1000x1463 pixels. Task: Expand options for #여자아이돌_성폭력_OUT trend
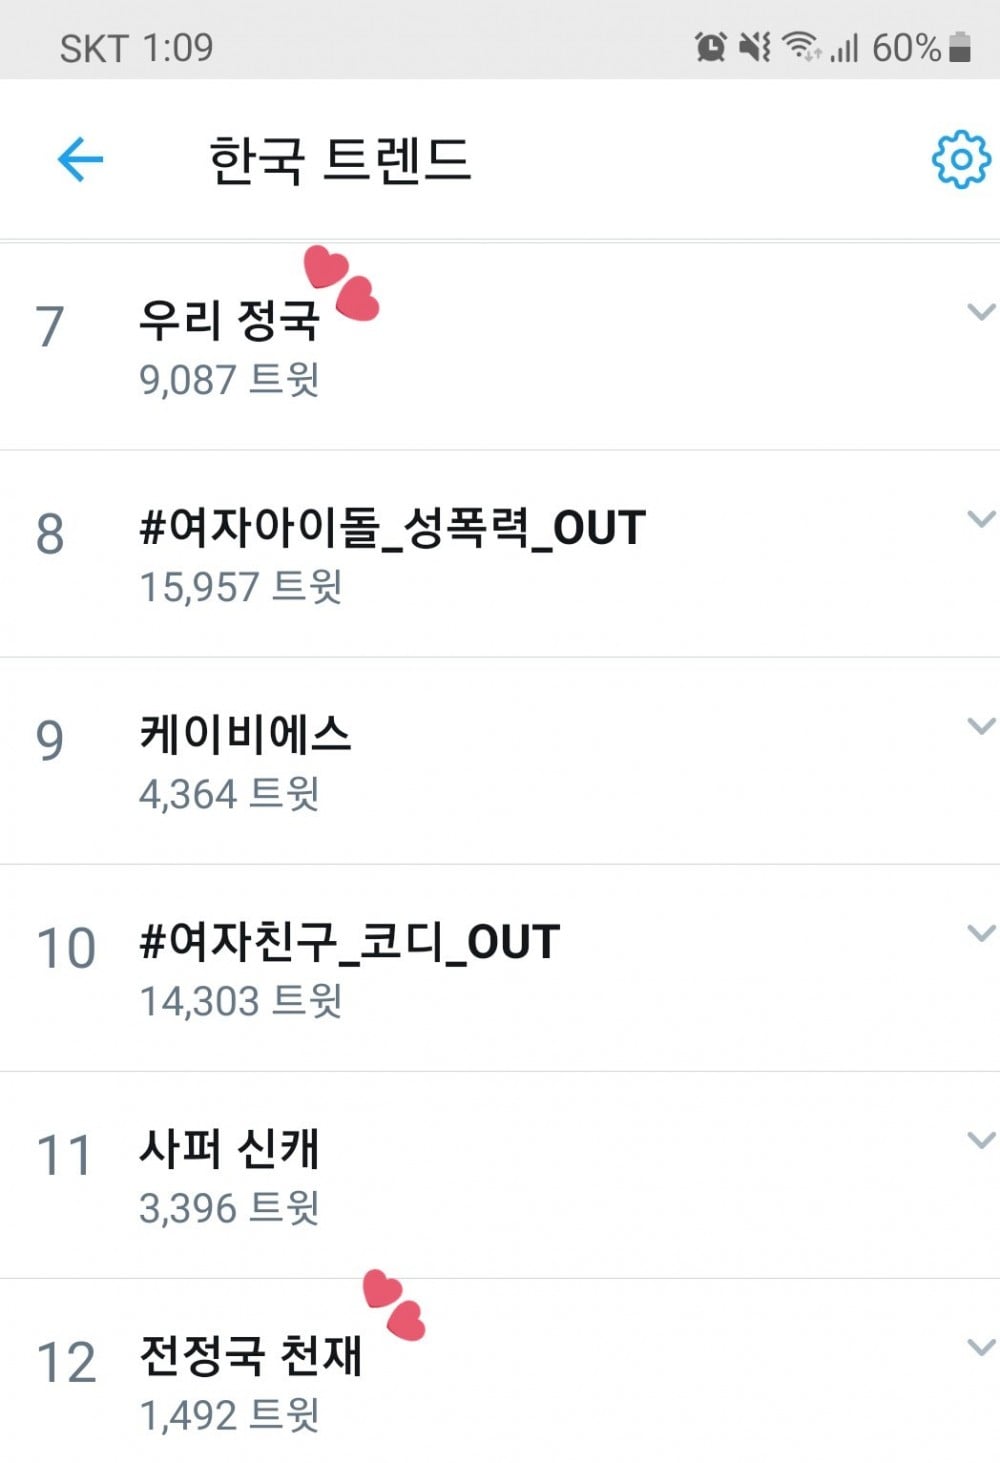coord(981,519)
